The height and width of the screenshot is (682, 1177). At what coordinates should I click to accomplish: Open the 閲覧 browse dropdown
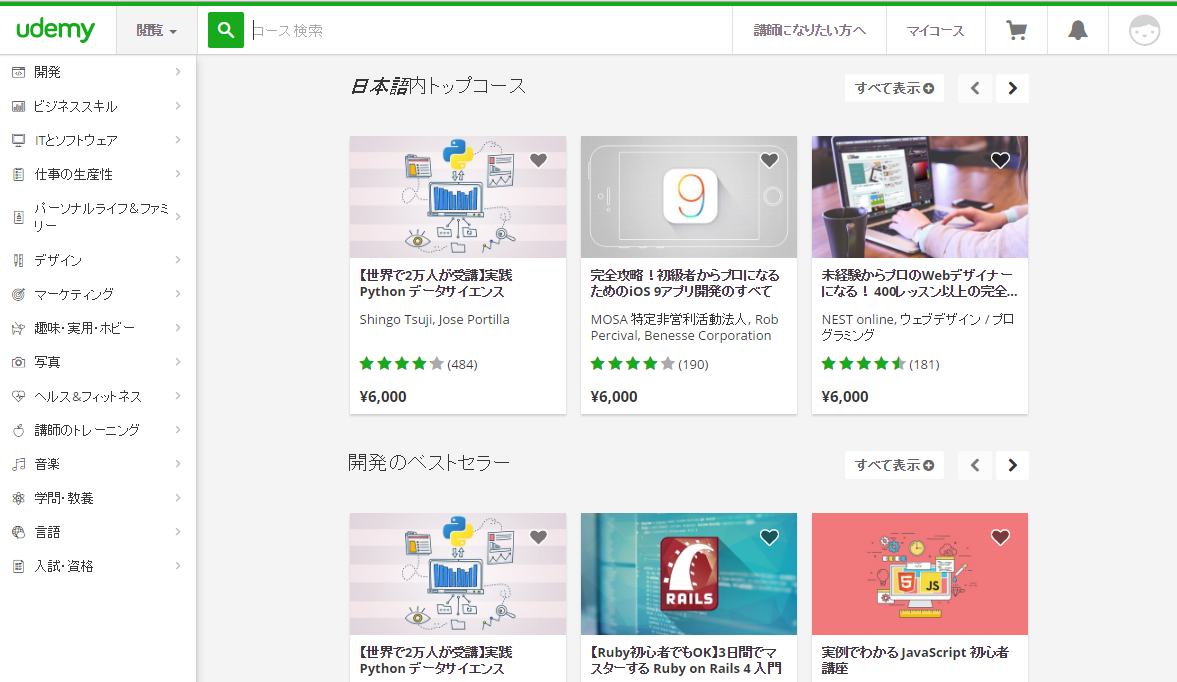[156, 30]
